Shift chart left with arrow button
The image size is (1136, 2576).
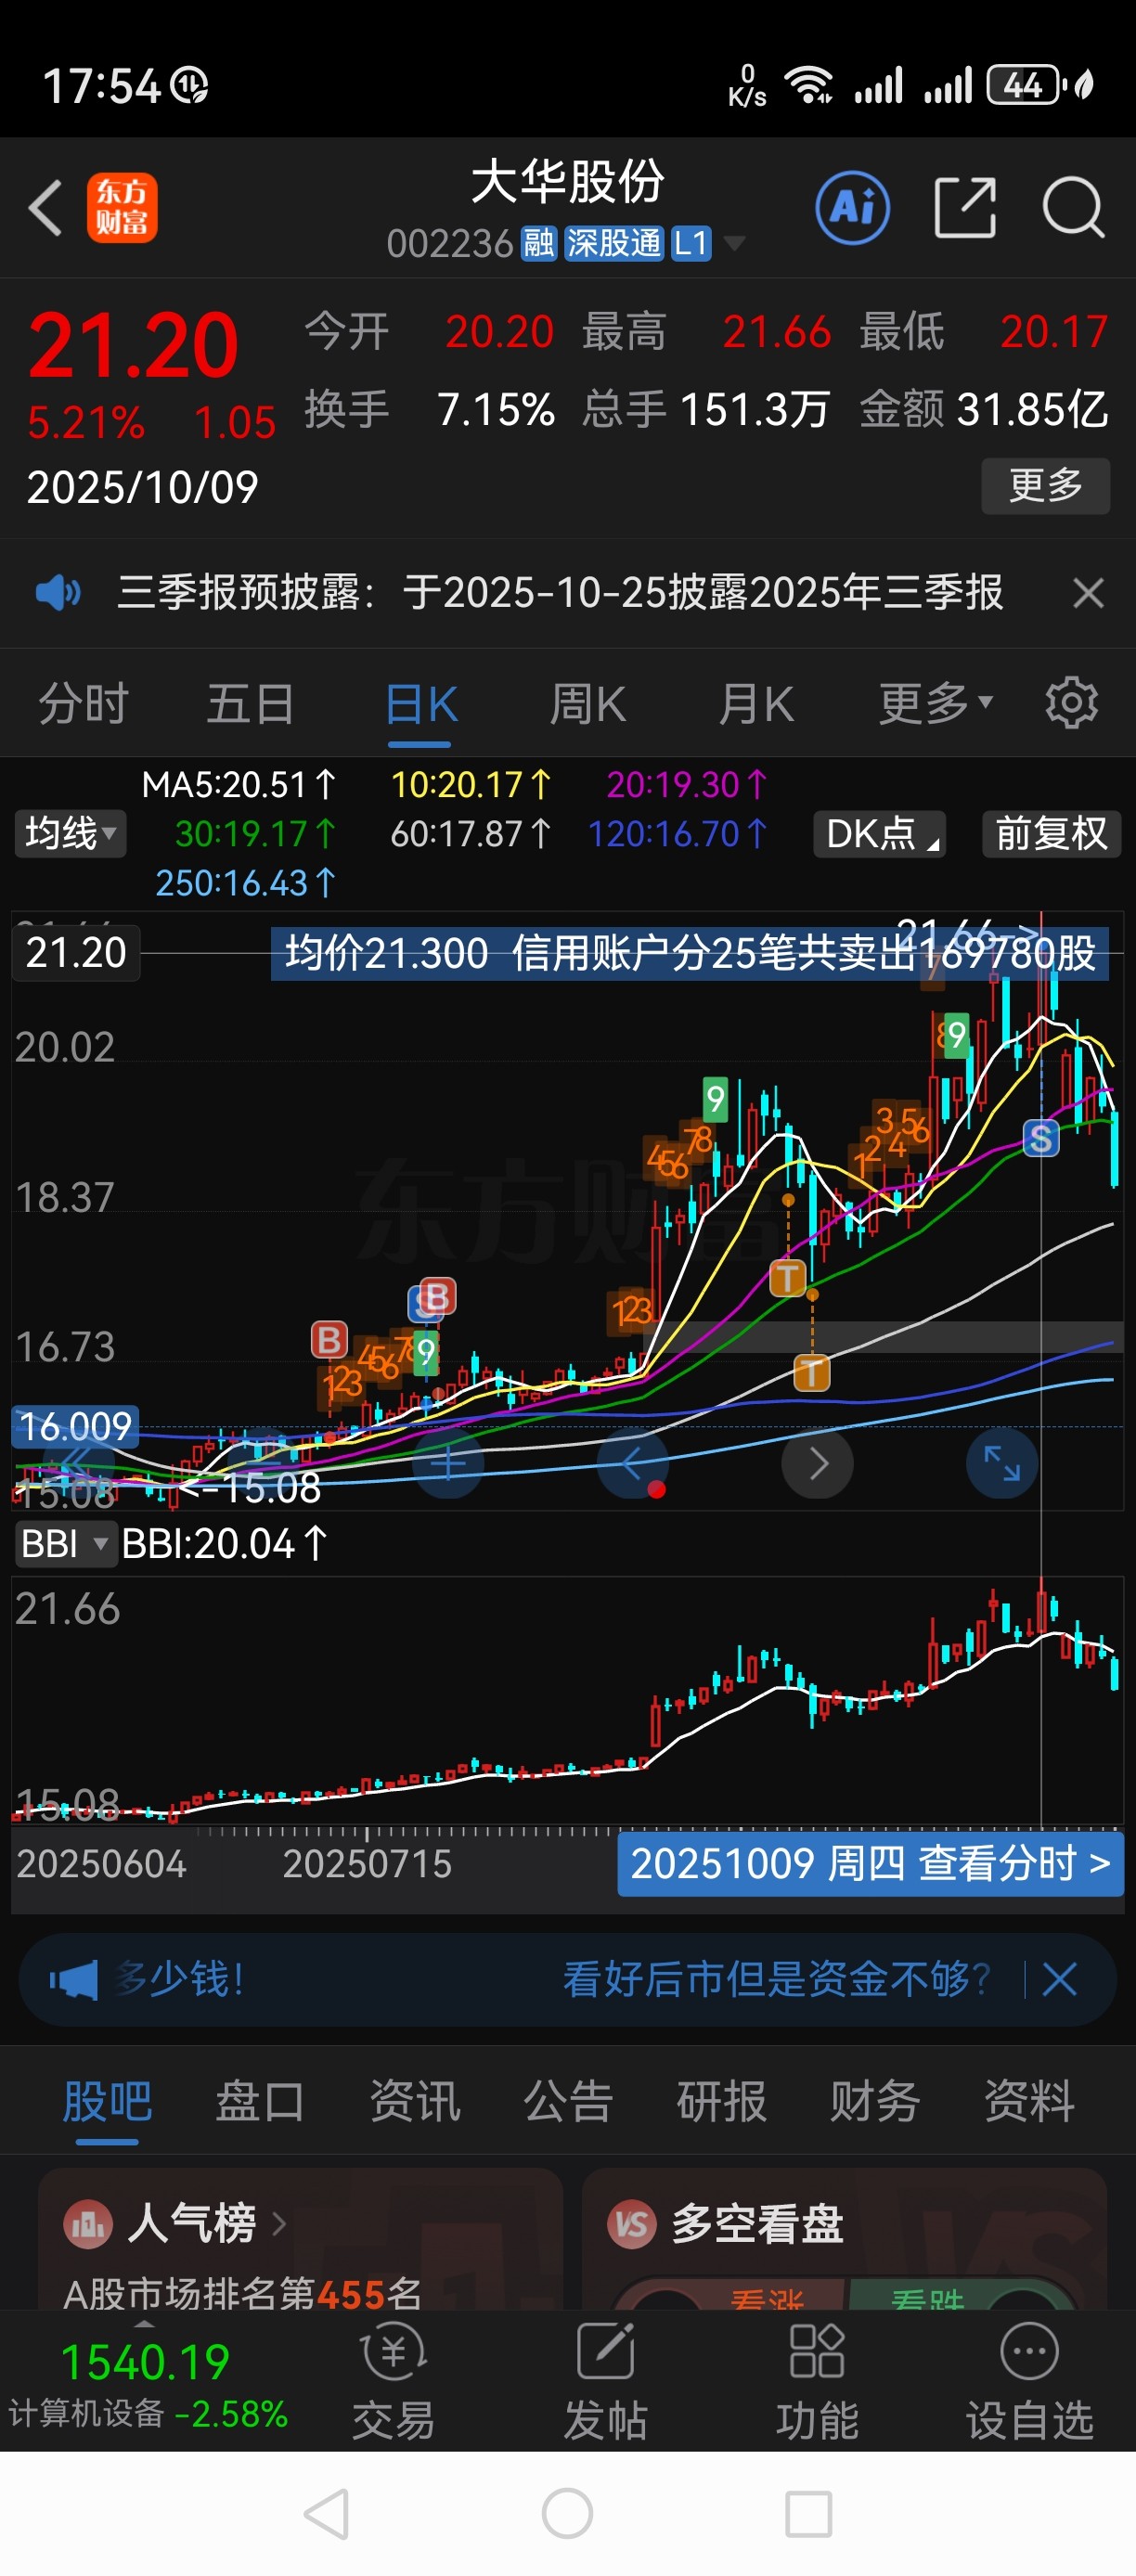[x=632, y=1463]
